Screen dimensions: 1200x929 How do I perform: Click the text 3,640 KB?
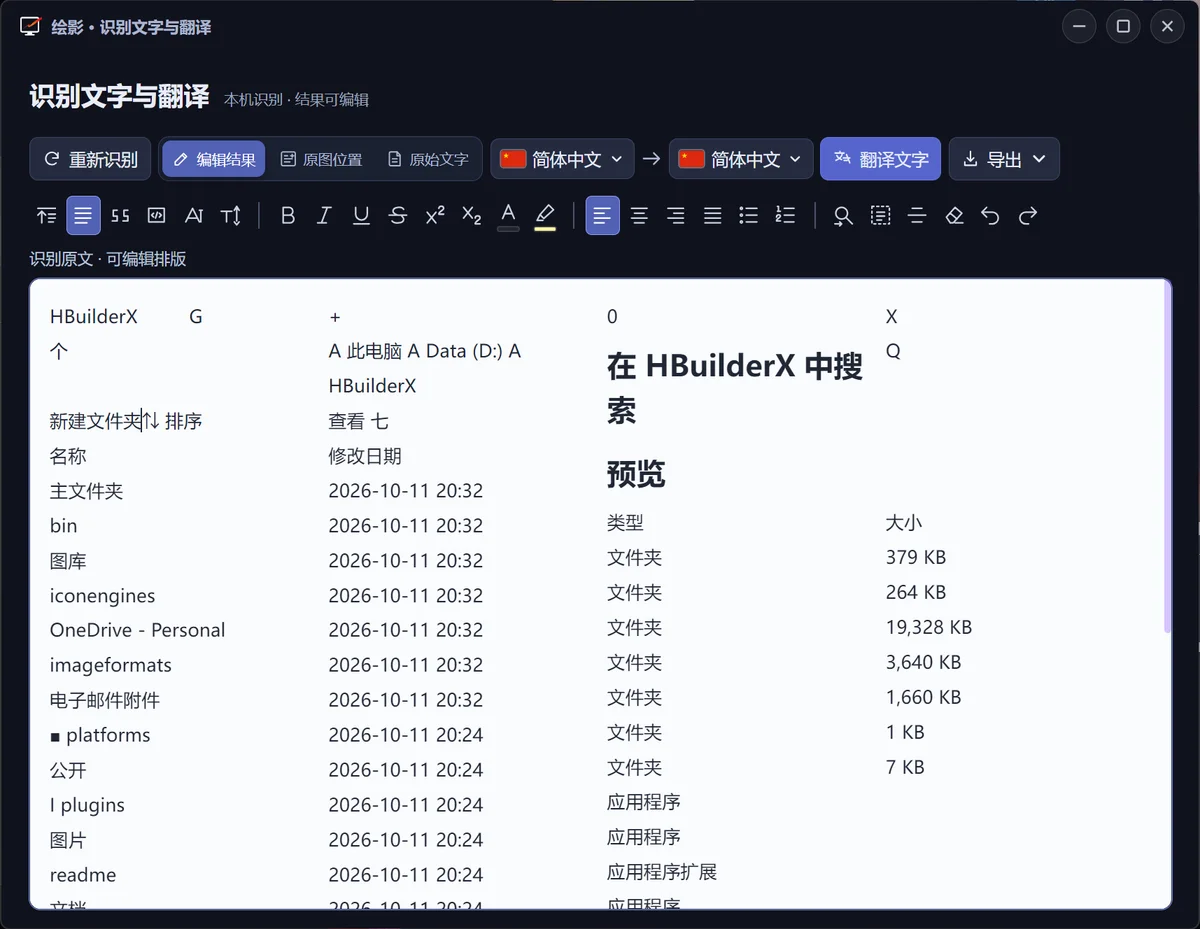923,662
